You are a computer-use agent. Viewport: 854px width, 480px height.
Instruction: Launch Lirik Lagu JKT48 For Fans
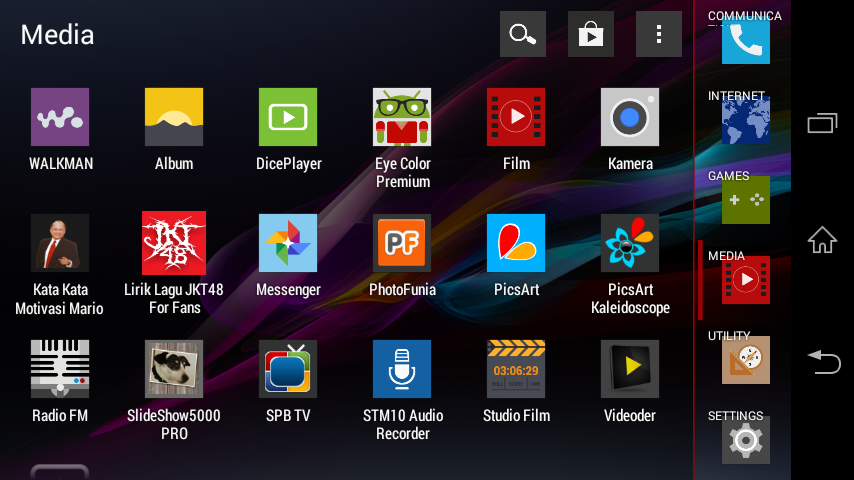tap(174, 243)
